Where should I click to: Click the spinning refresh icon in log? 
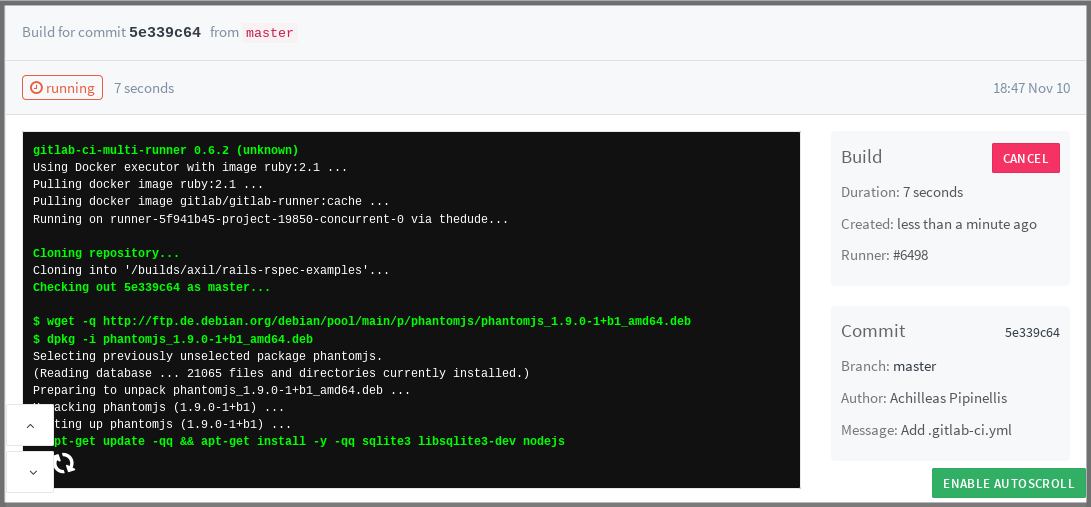pos(64,462)
